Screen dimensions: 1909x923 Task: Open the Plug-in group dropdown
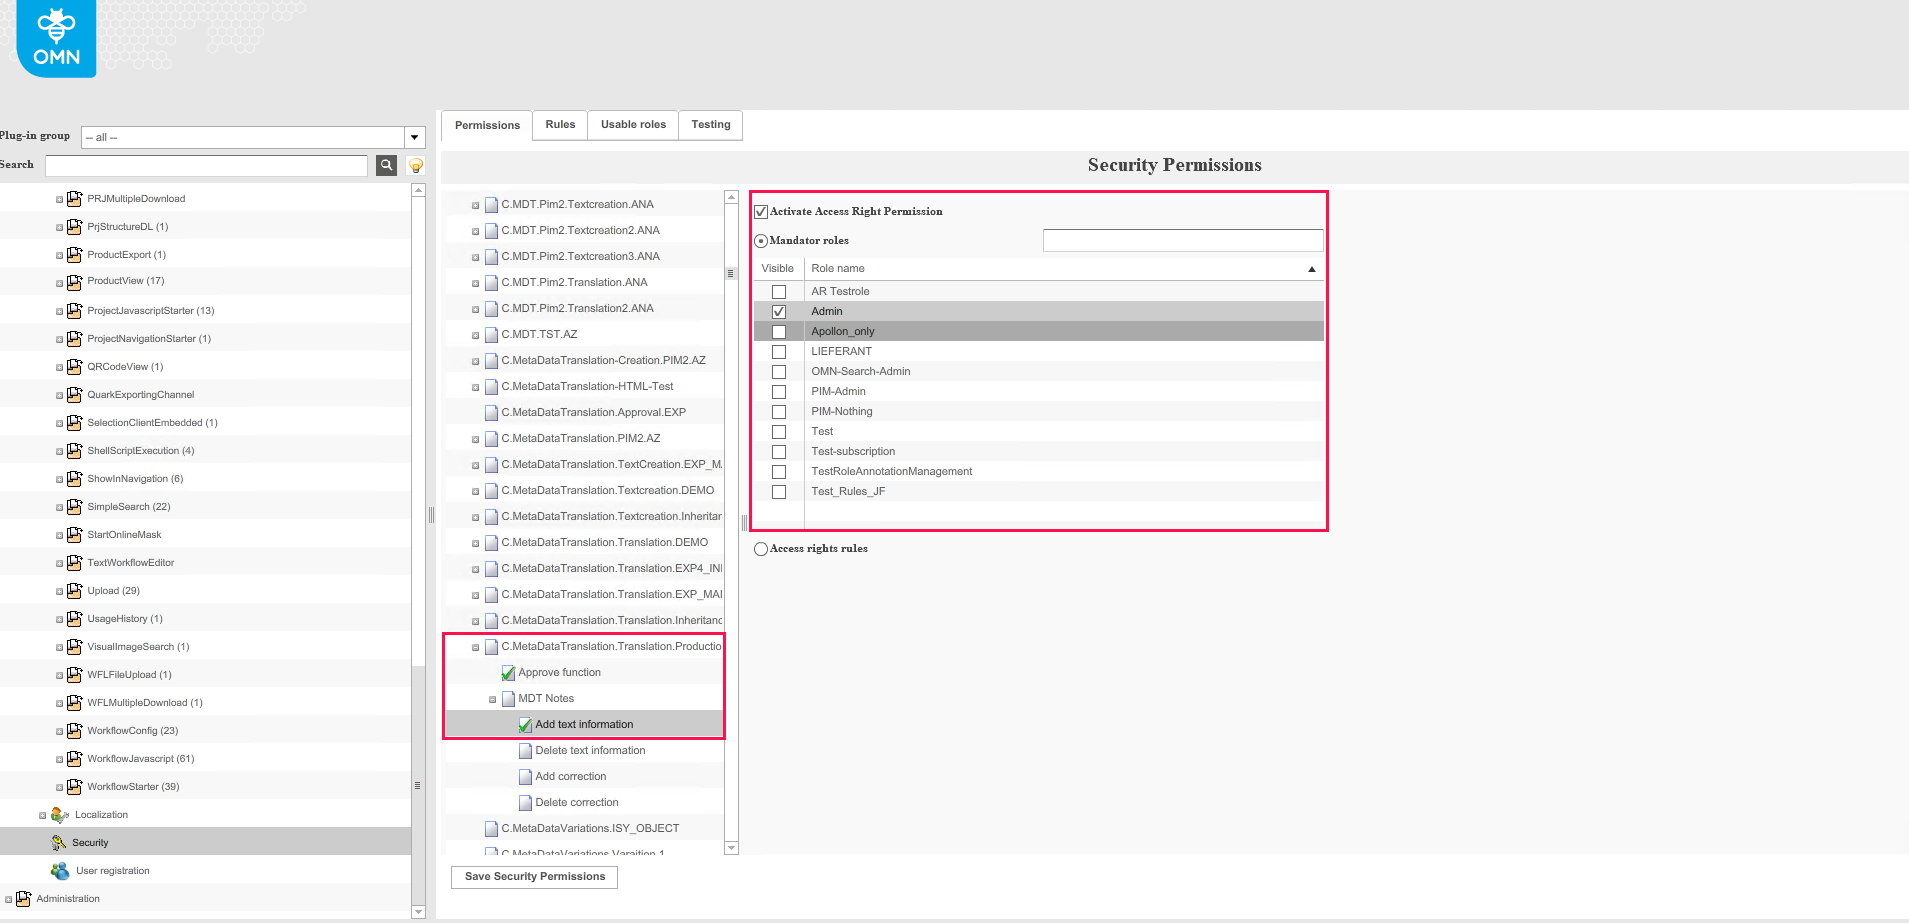414,136
